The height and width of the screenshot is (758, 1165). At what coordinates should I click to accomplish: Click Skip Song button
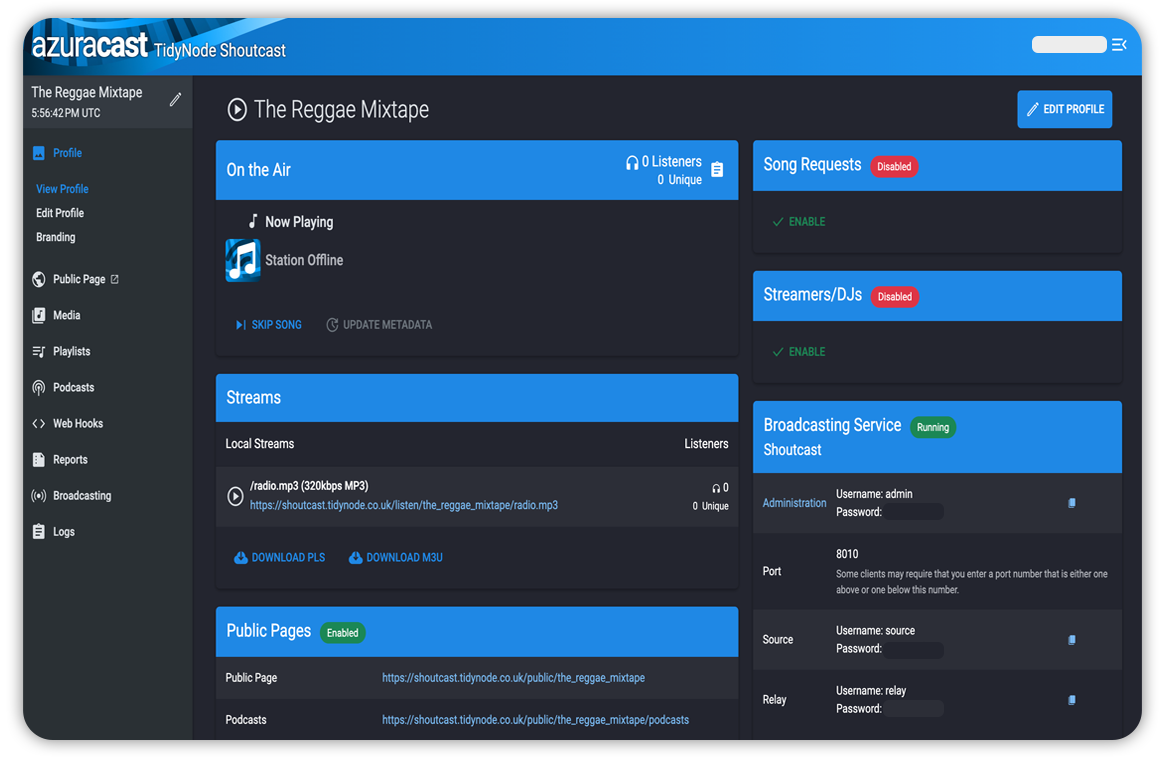coord(268,325)
